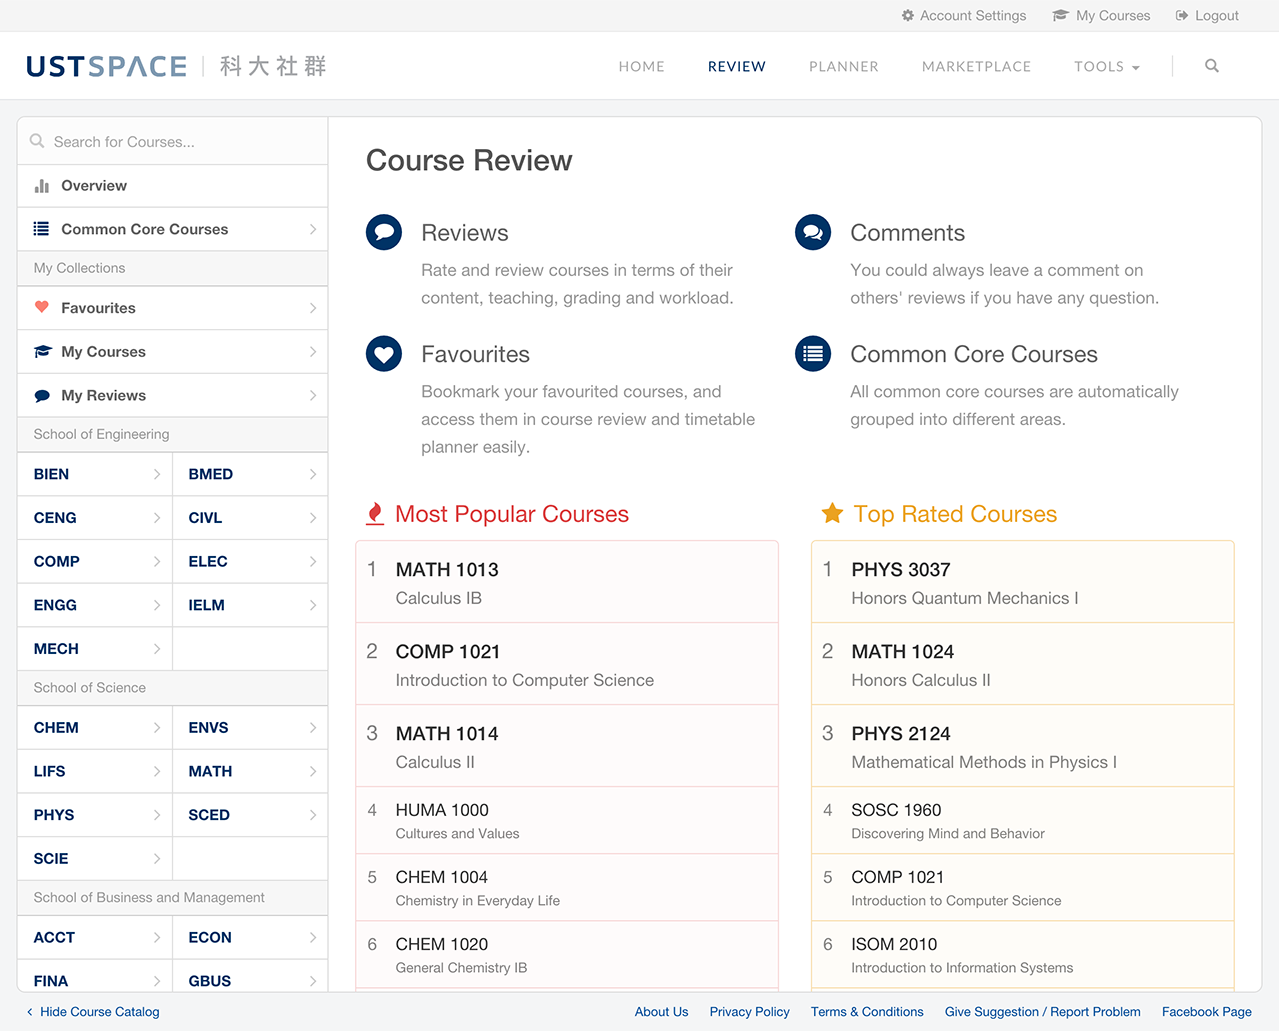Click the My Courses cap icon in sidebar

pos(42,352)
